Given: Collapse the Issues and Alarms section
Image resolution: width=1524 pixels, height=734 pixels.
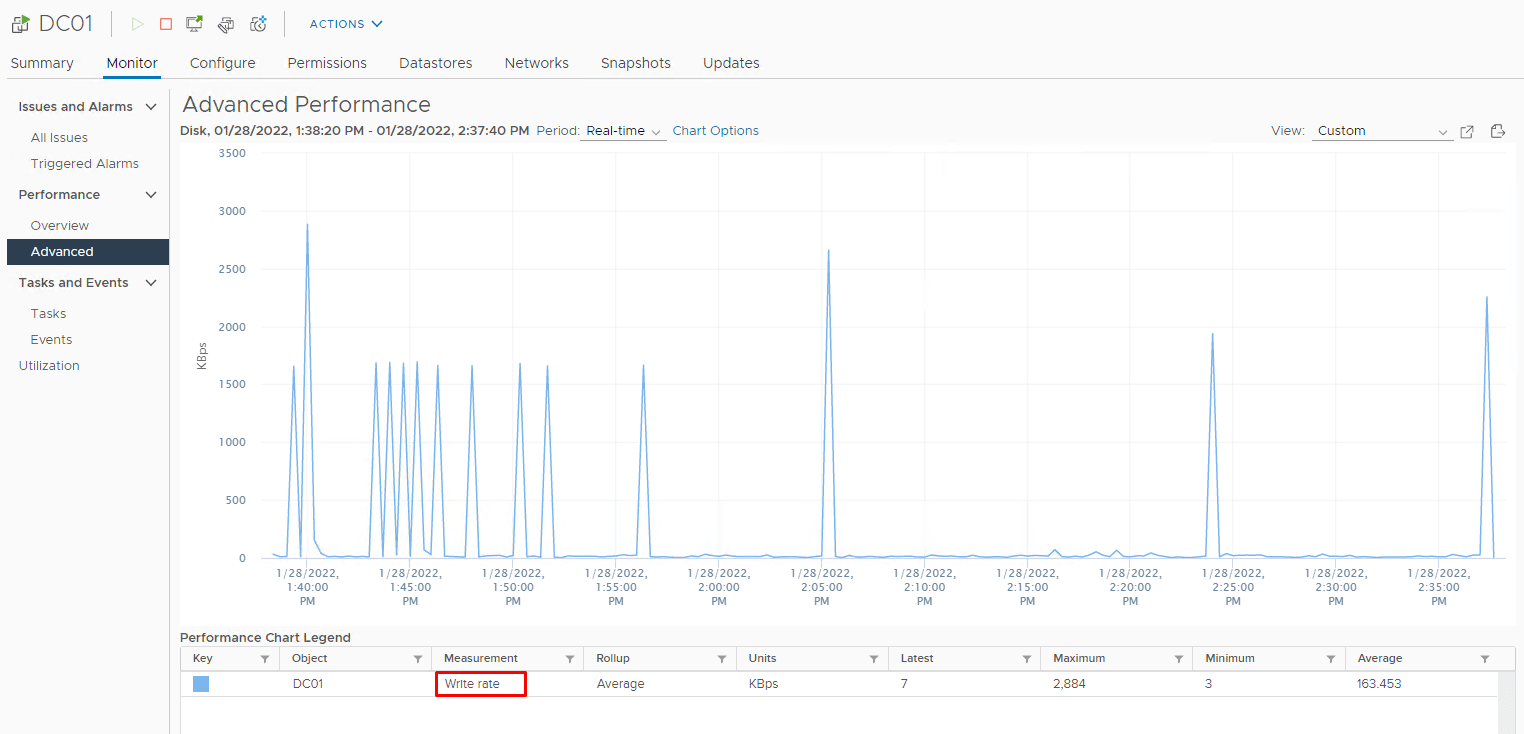Looking at the screenshot, I should [x=151, y=107].
